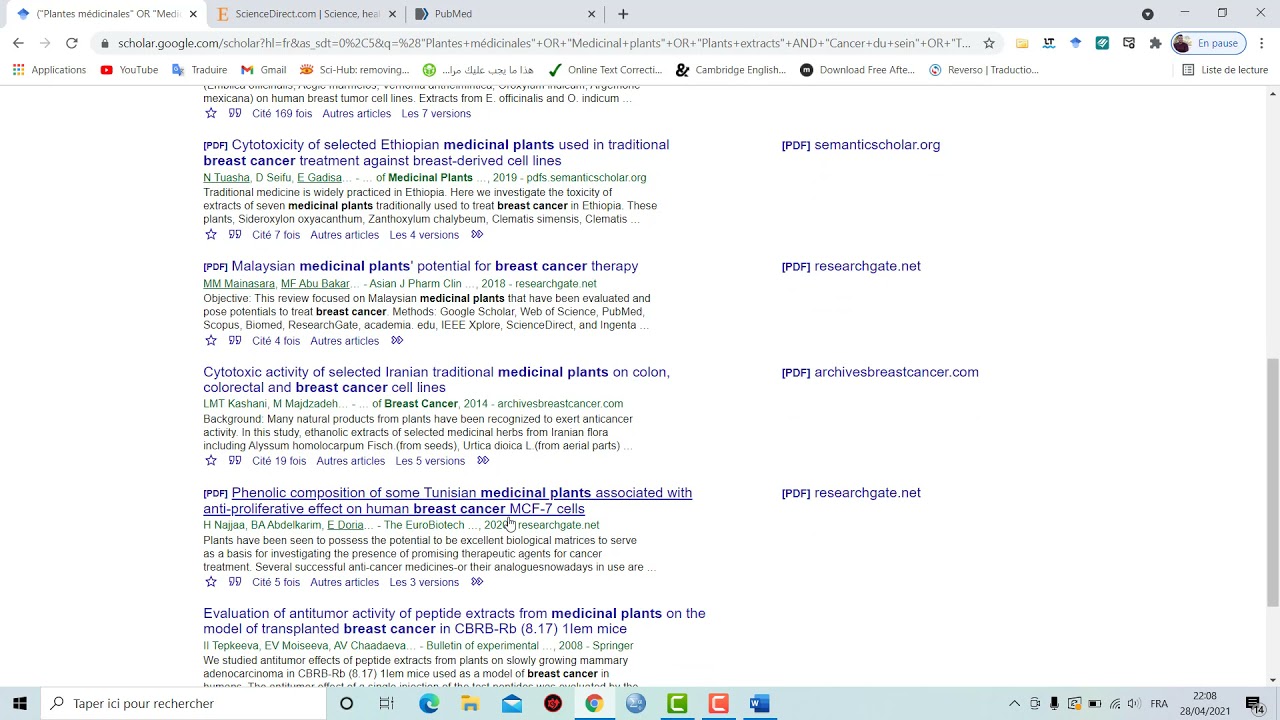Open cite dialog for Tunisian Phenolic composition article

pos(235,582)
